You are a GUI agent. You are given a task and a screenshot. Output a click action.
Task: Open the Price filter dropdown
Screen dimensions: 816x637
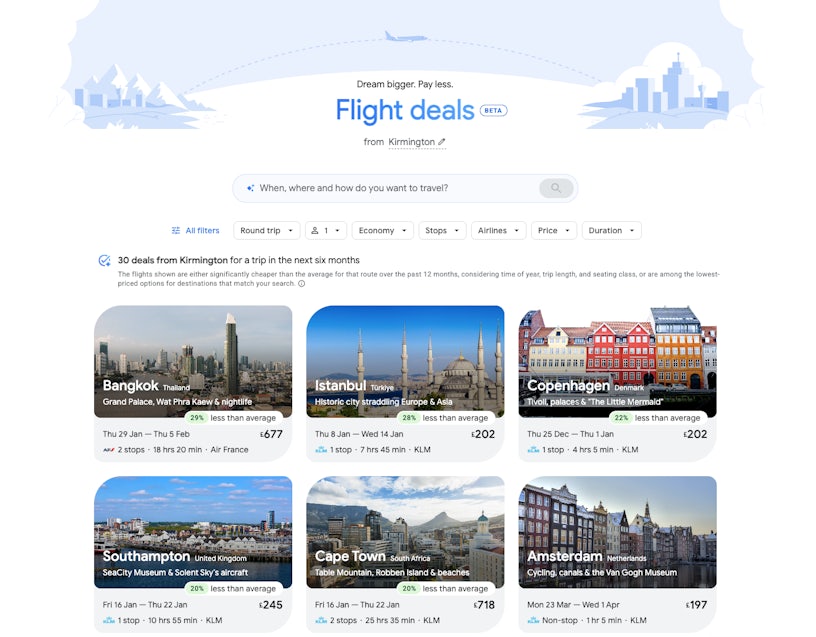tap(554, 231)
